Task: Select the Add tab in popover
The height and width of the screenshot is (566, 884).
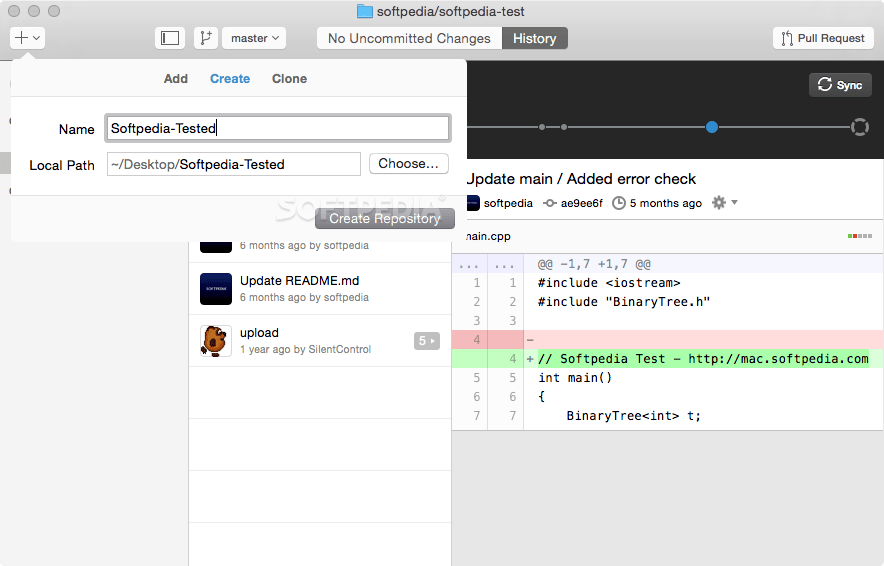Action: click(176, 79)
